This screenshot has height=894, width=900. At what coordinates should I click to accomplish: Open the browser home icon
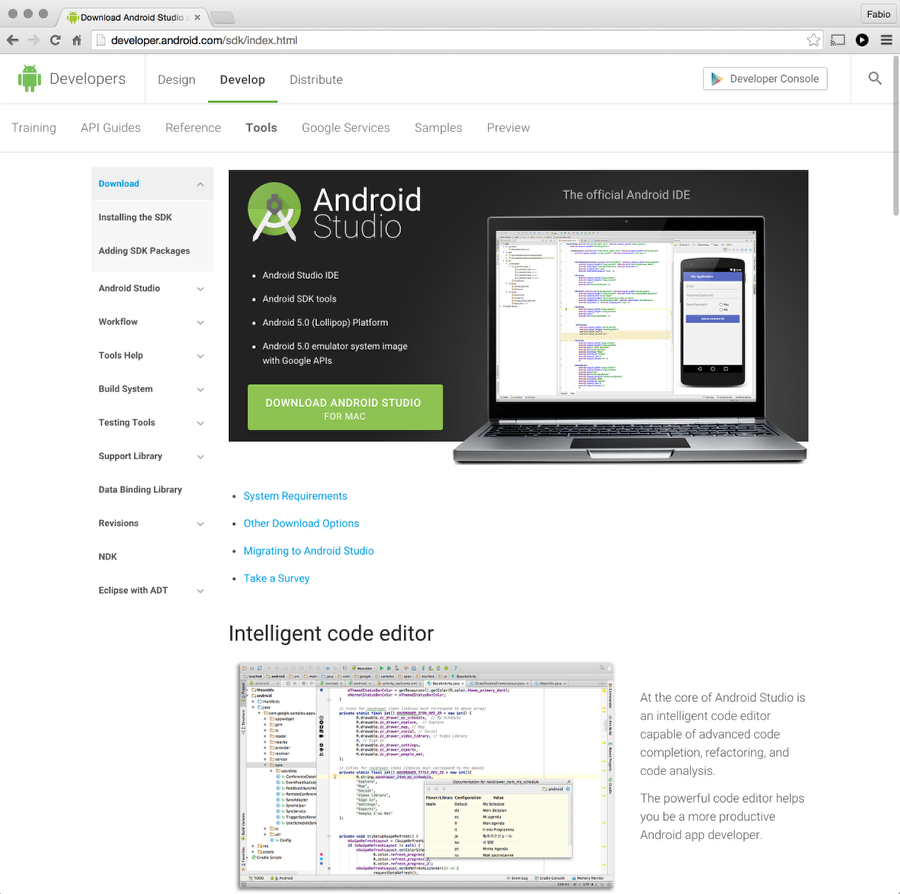pyautogui.click(x=76, y=40)
